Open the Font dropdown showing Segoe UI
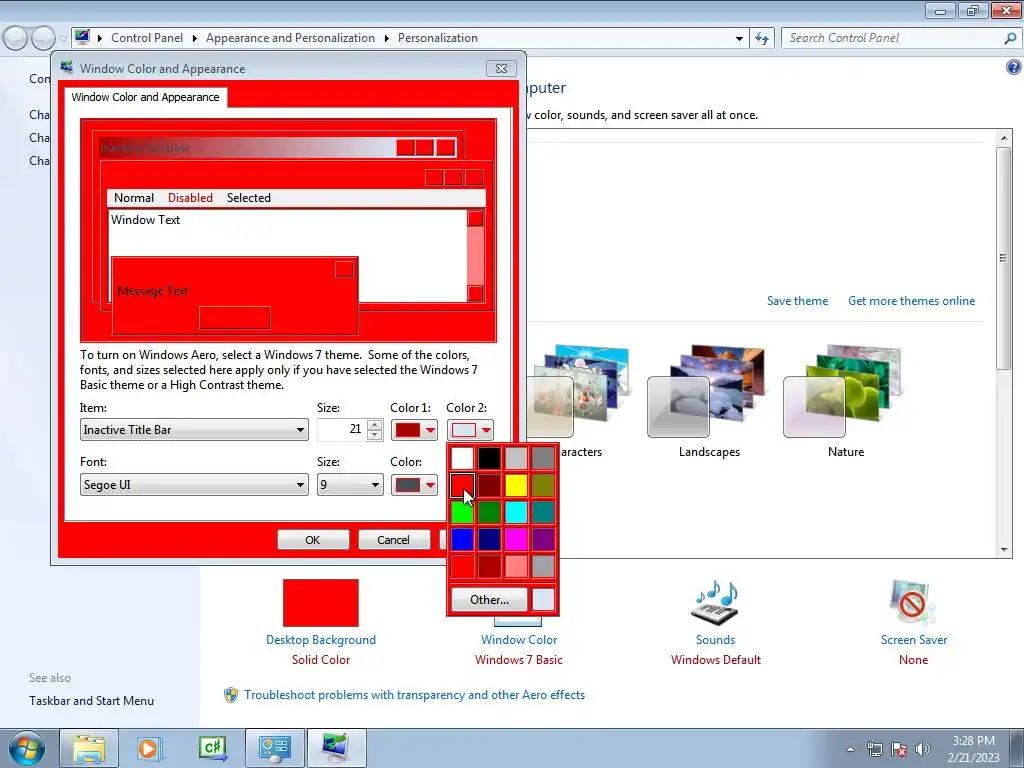1024x768 pixels. click(x=194, y=485)
